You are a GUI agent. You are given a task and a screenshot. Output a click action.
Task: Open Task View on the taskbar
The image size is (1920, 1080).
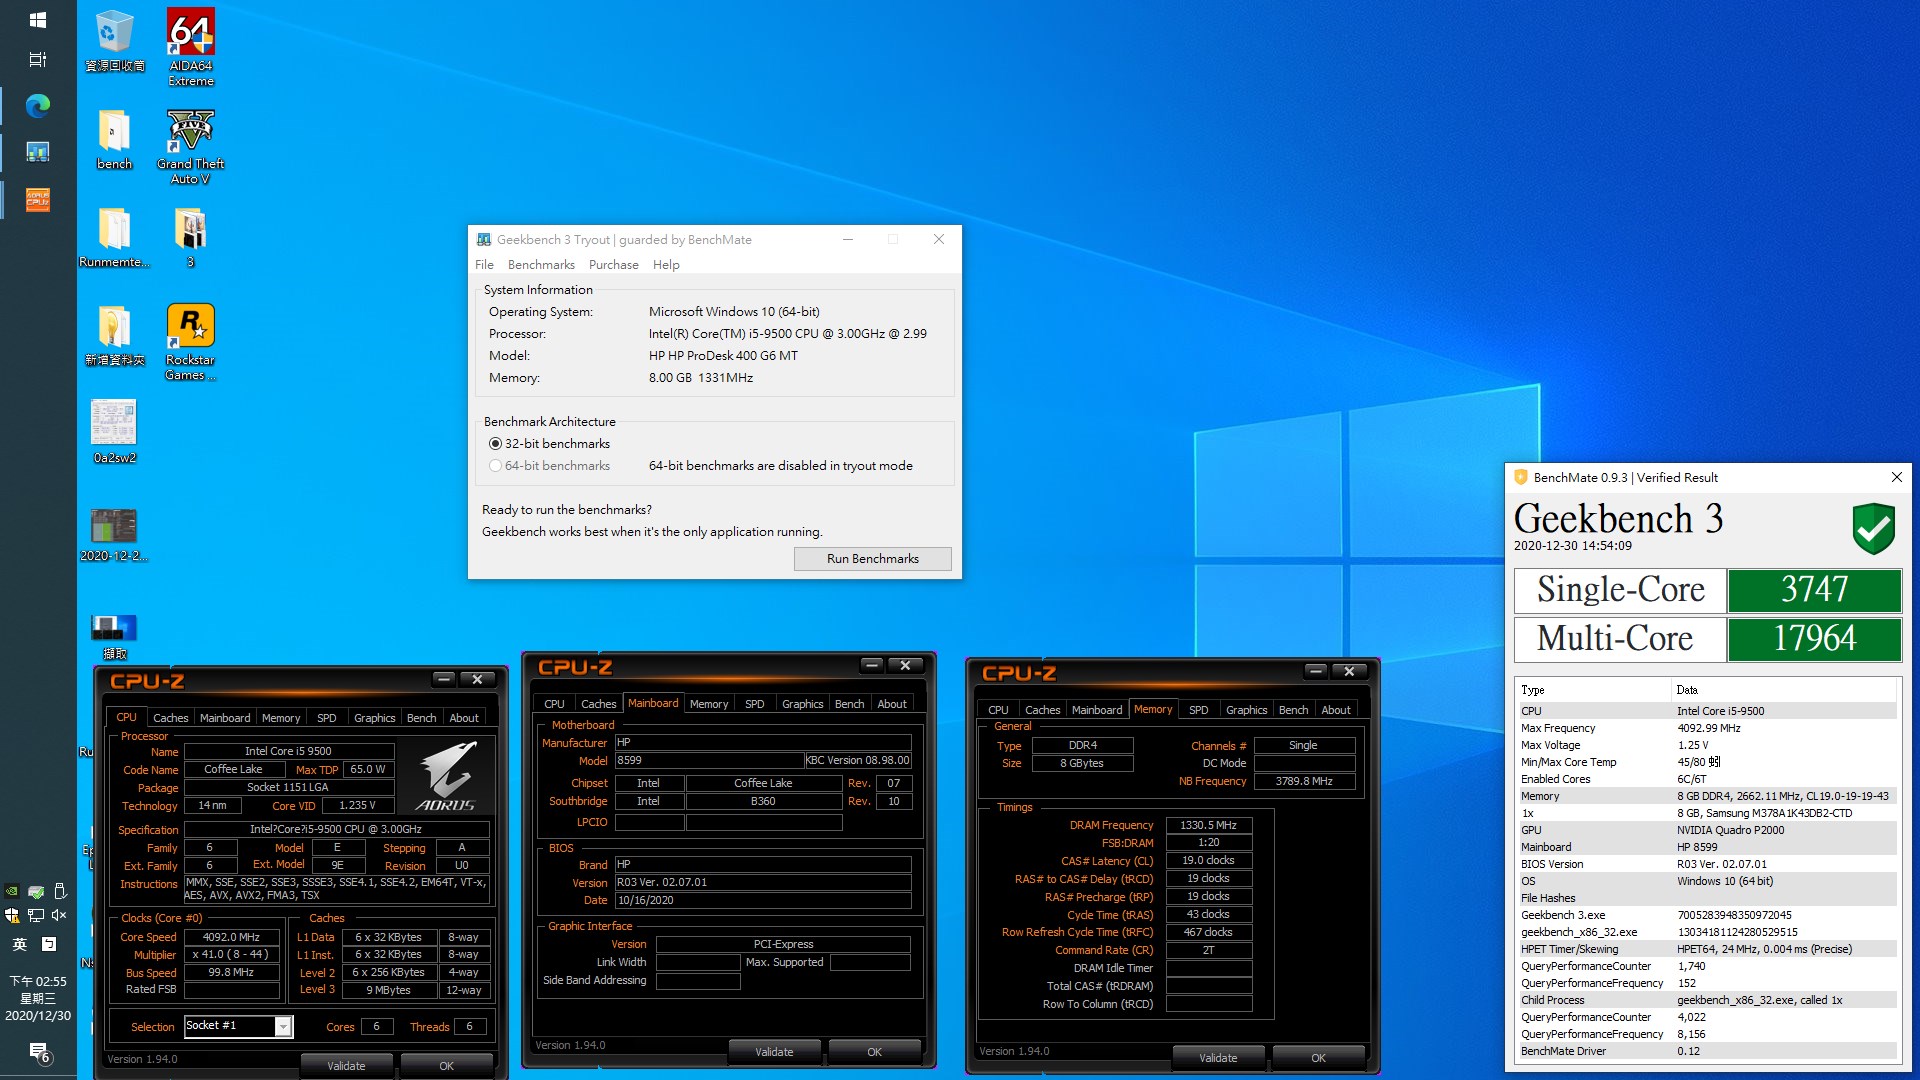pos(38,60)
